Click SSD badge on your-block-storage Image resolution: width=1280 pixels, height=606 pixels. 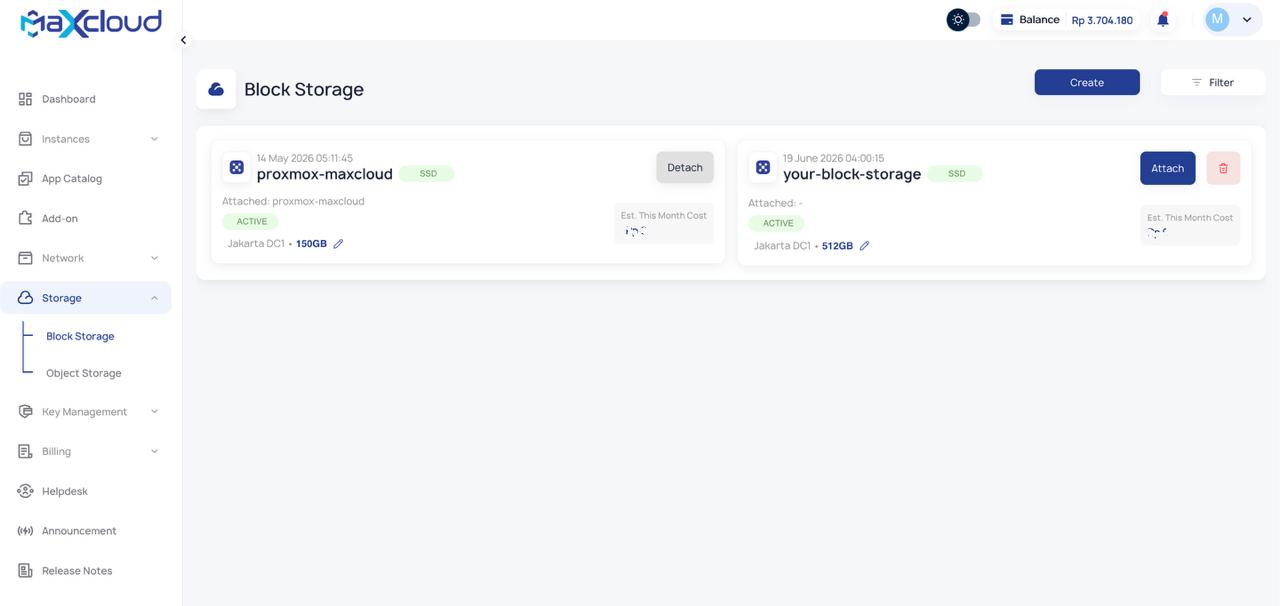pos(955,173)
